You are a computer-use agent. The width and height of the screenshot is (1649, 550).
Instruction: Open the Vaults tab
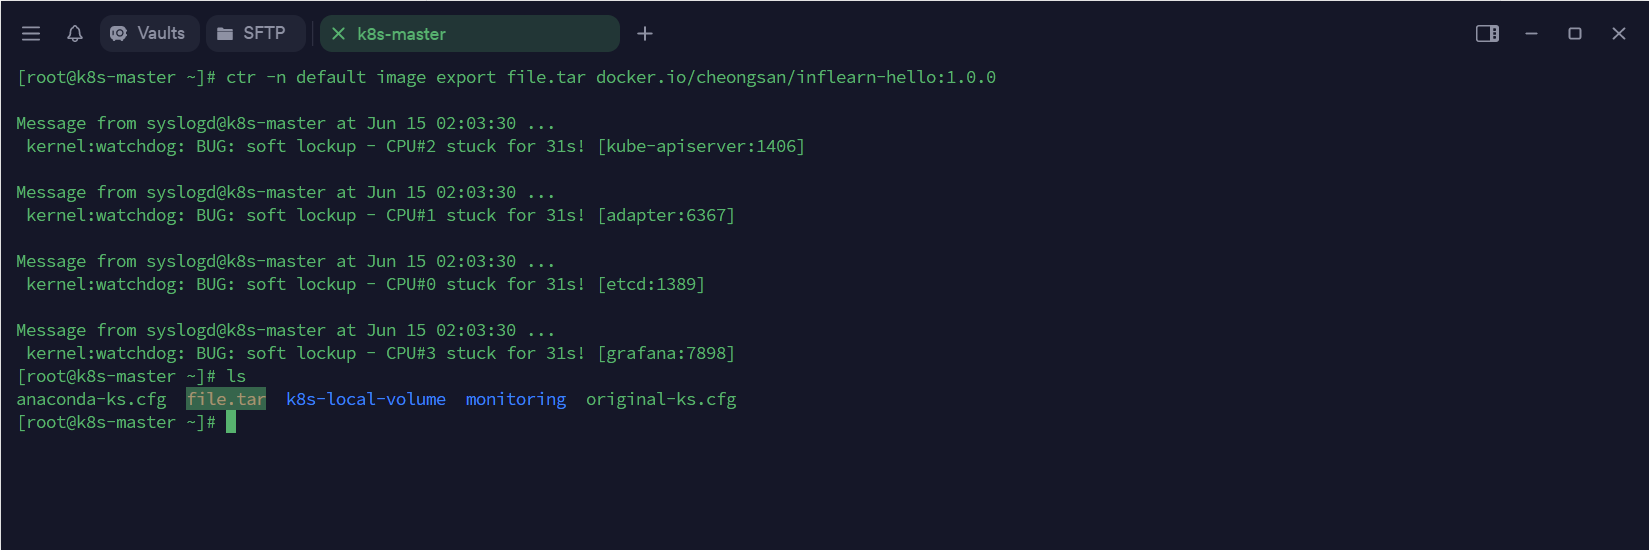point(149,34)
